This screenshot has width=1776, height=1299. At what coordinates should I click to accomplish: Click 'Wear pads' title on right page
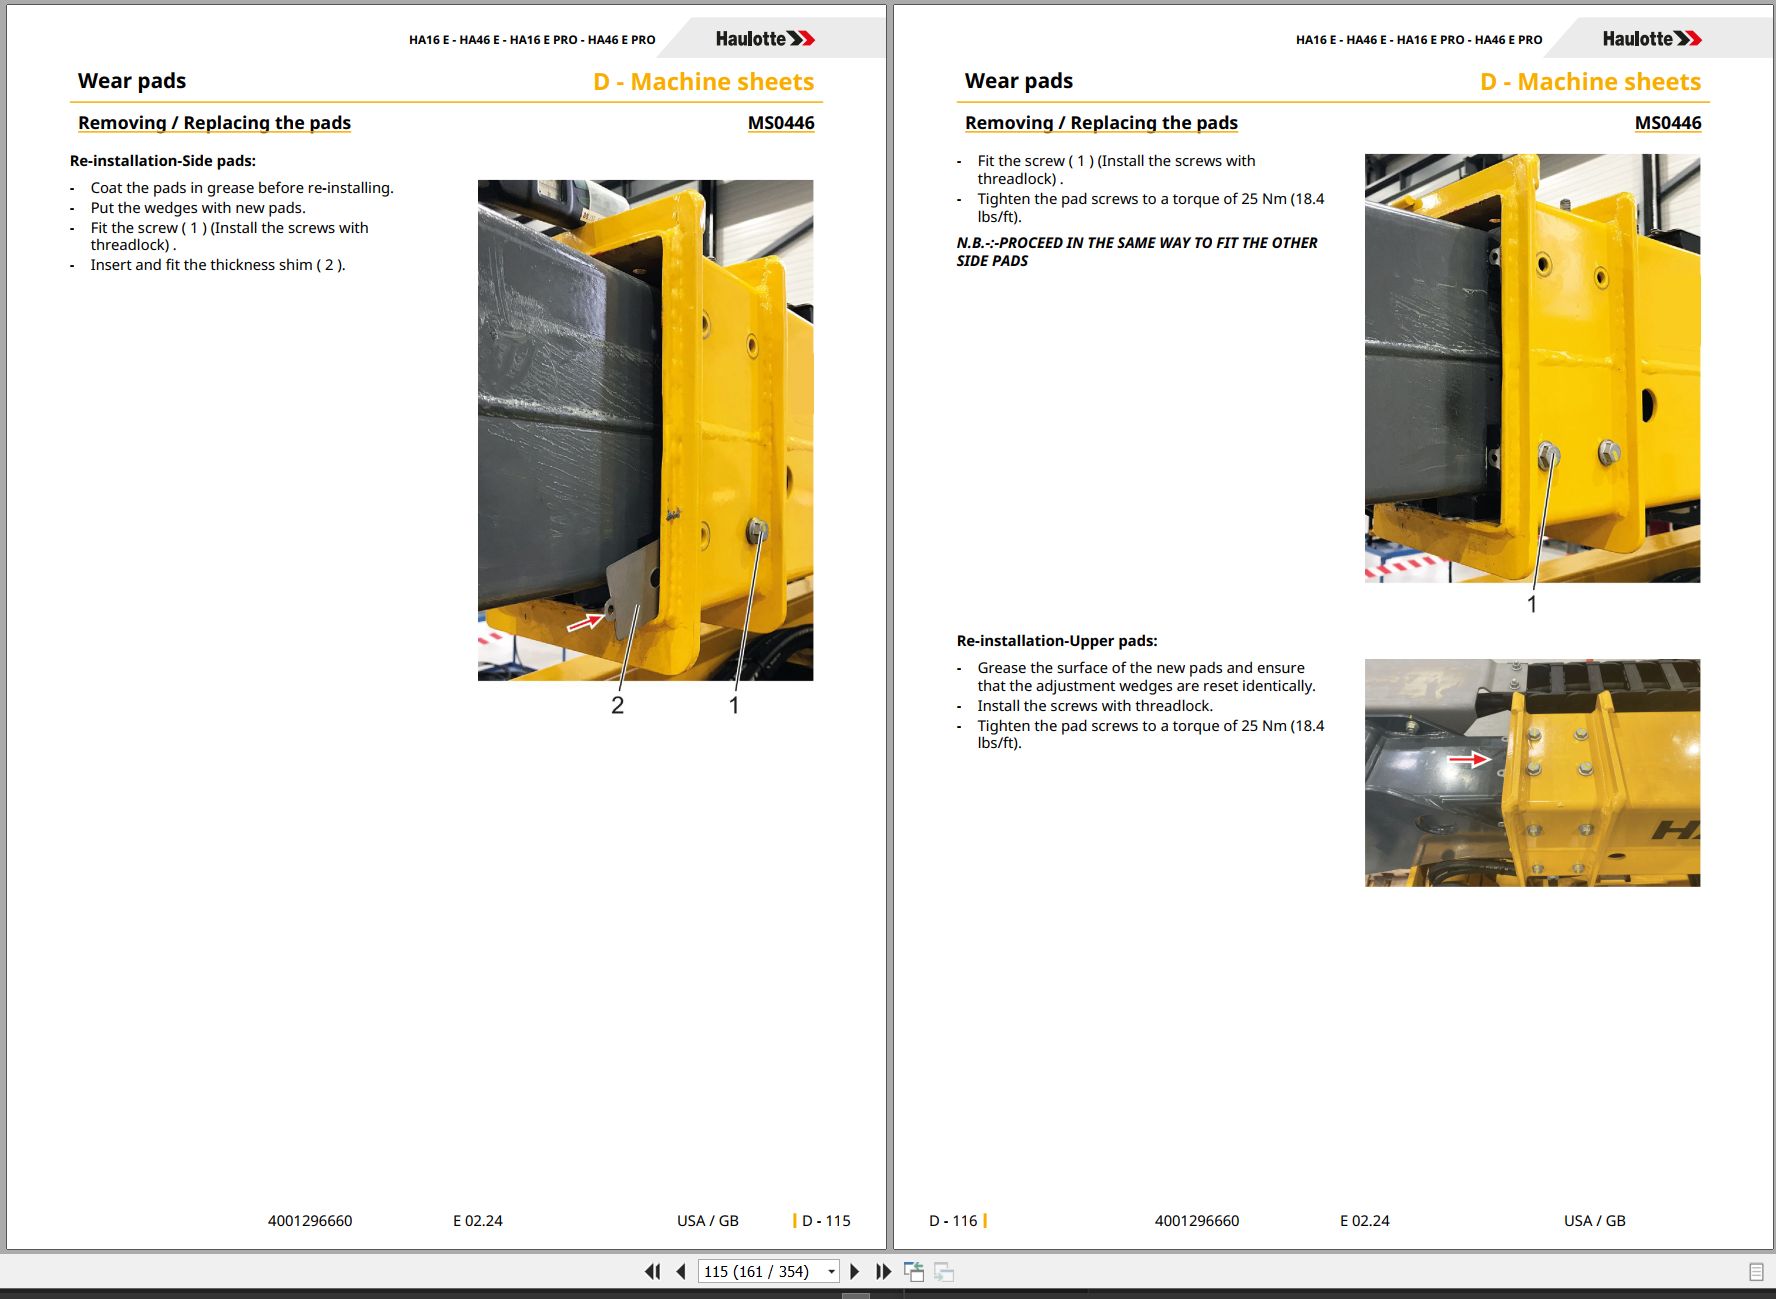1019,81
